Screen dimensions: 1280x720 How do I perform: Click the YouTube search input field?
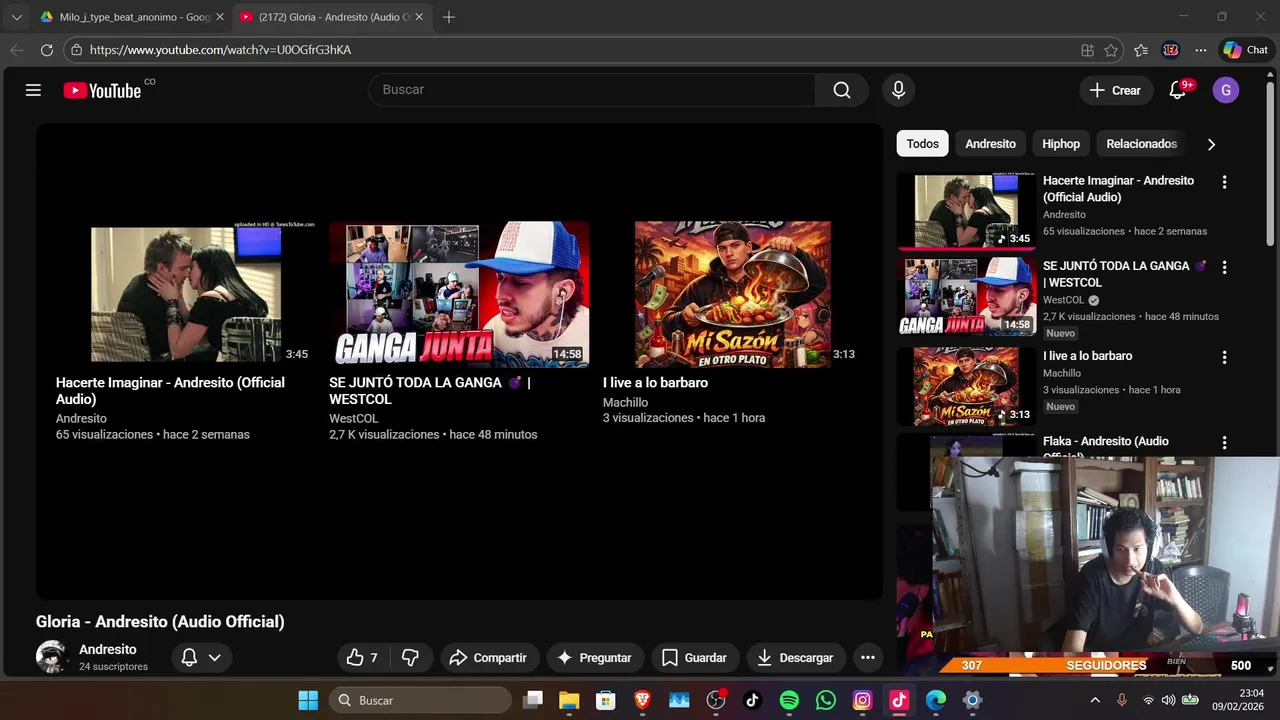(593, 90)
